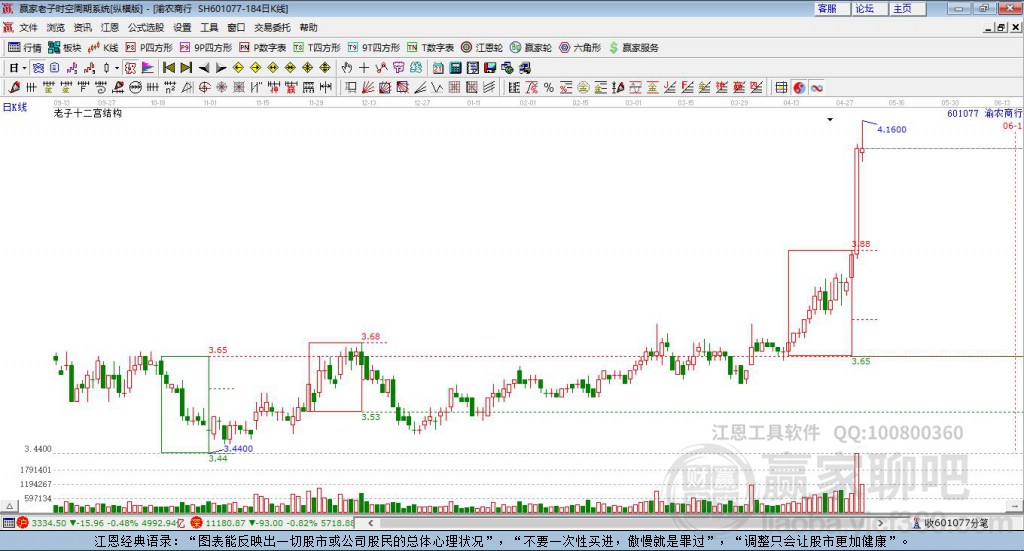This screenshot has height=551, width=1024.
Task: Open the 设置 menu
Action: 182,27
